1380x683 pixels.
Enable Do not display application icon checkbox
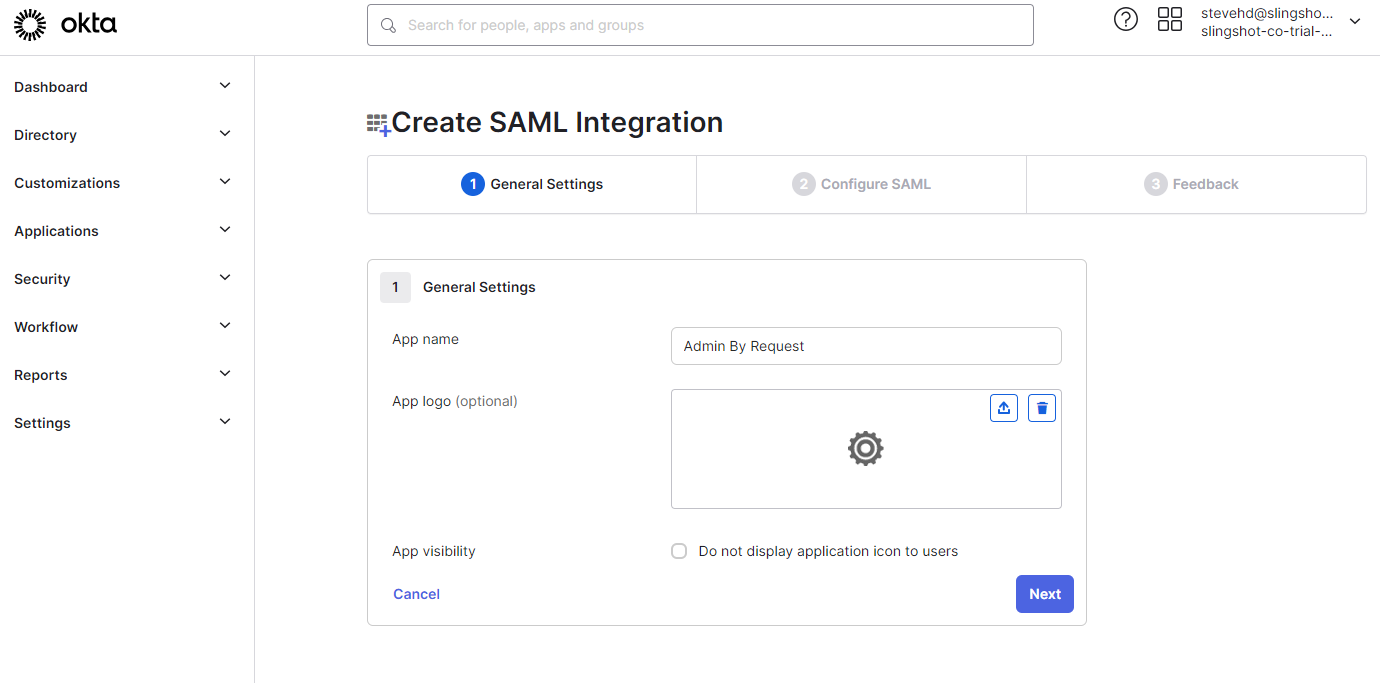679,551
